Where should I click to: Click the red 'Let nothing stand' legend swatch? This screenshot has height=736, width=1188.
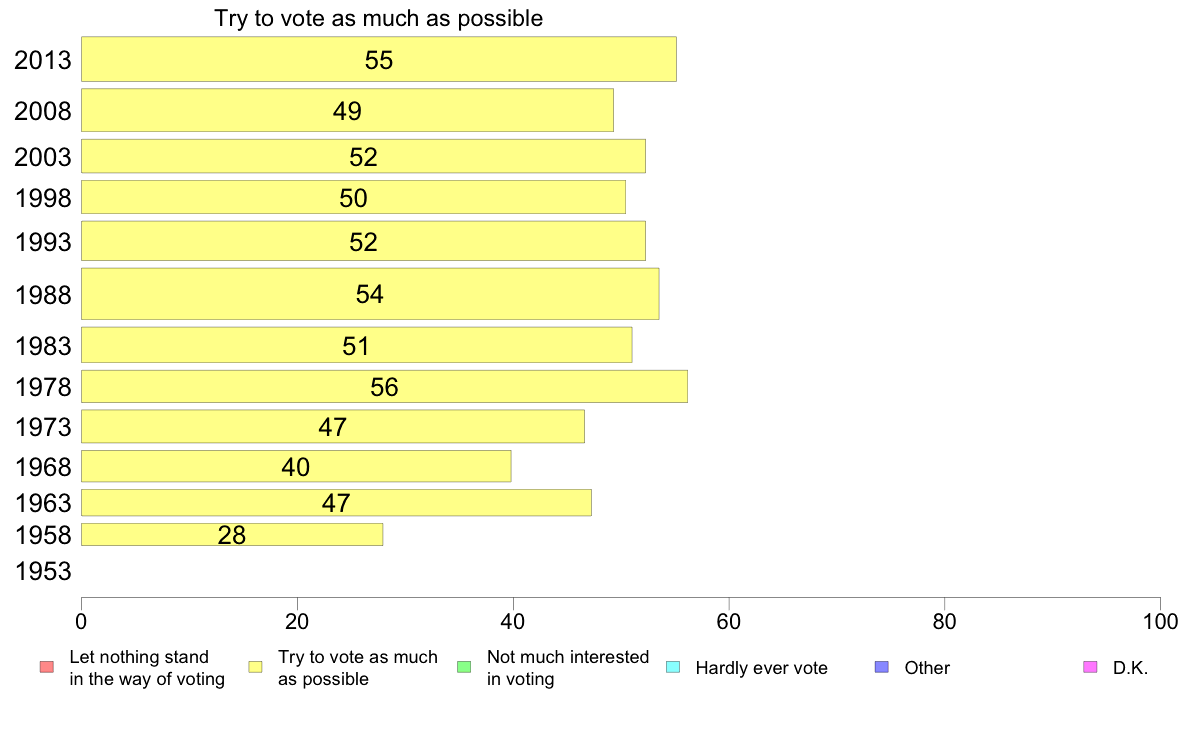(x=47, y=667)
